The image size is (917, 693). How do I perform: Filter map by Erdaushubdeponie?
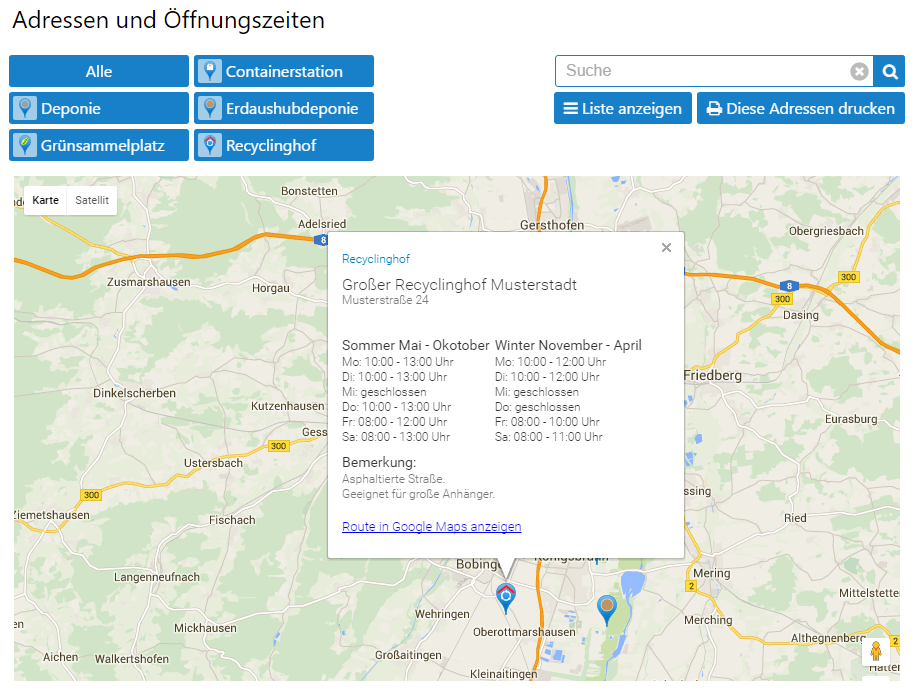click(x=284, y=108)
